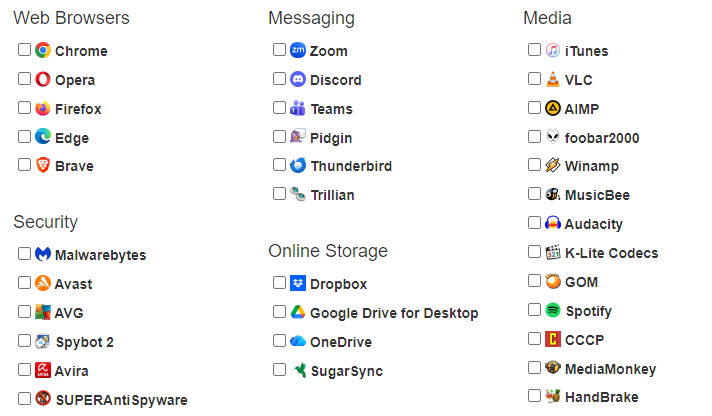The image size is (712, 416).
Task: Click the SUPERAntiSpyware label
Action: [x=121, y=400]
